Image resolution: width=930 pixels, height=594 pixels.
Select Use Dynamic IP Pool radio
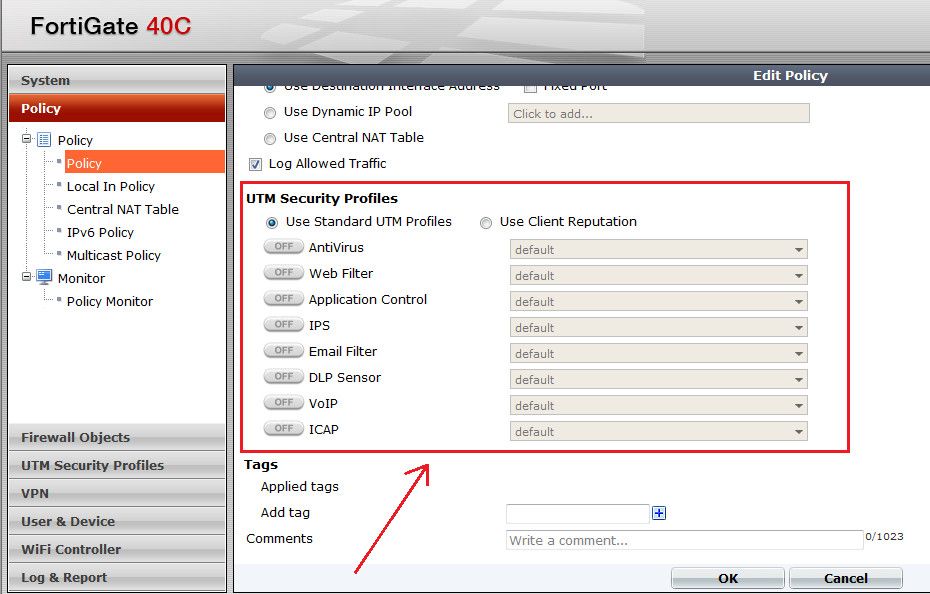click(270, 113)
